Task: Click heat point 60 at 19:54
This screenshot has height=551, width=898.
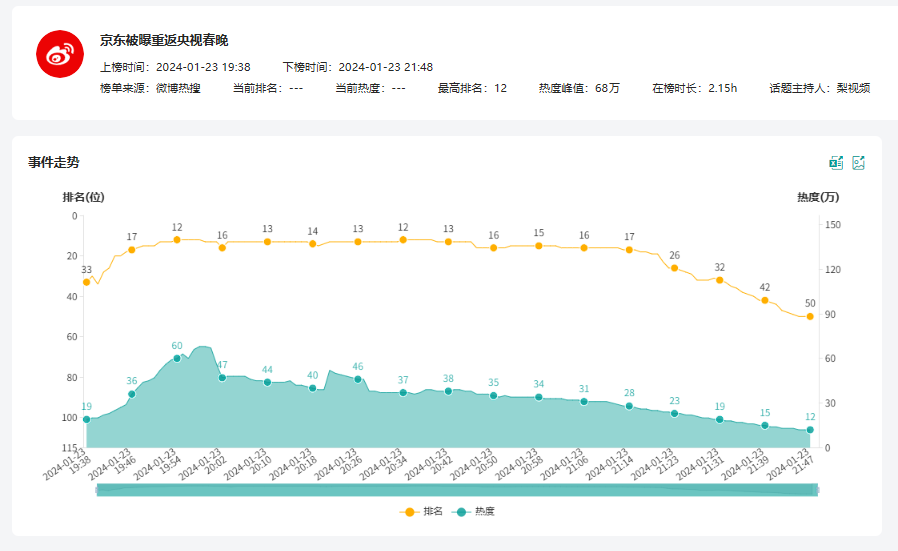Action: [177, 359]
